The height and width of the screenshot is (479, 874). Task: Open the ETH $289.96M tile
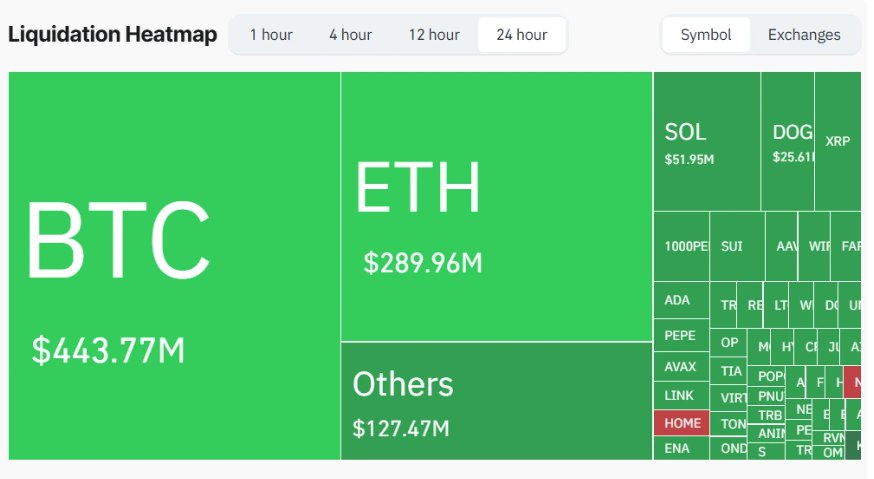pos(497,206)
